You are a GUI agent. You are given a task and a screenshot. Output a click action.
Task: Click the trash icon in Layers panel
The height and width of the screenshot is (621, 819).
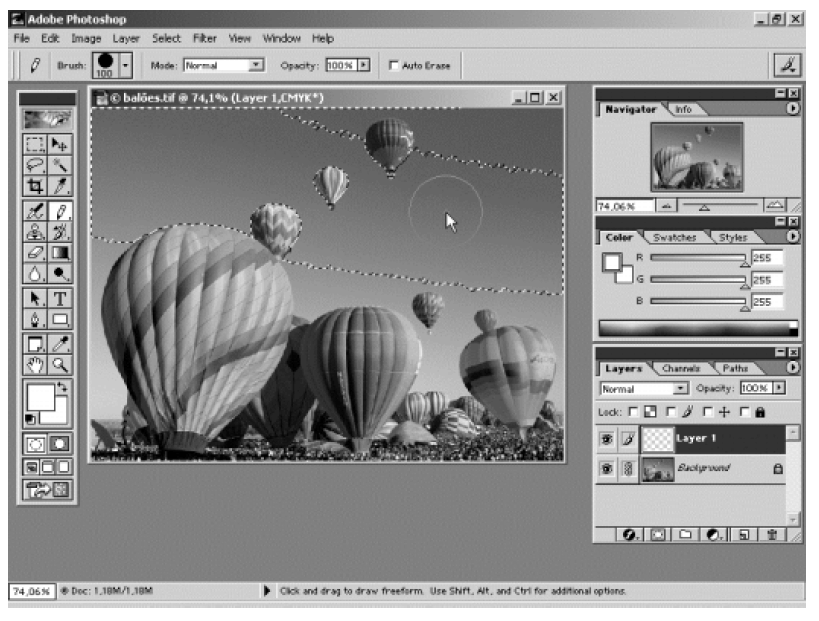coord(774,535)
